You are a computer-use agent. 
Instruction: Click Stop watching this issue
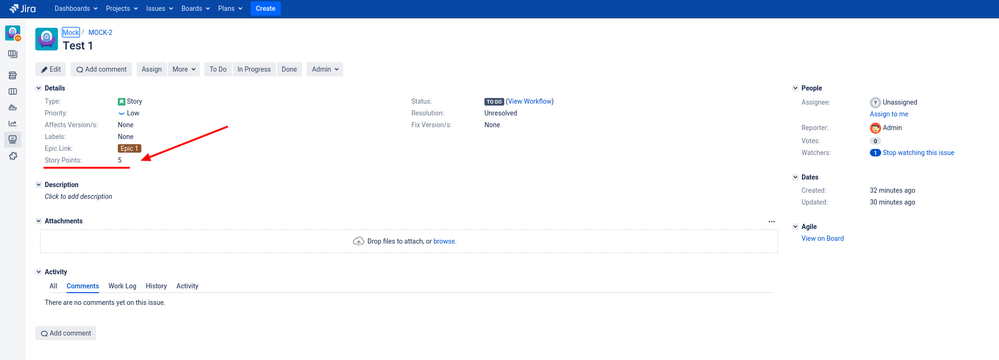point(919,153)
